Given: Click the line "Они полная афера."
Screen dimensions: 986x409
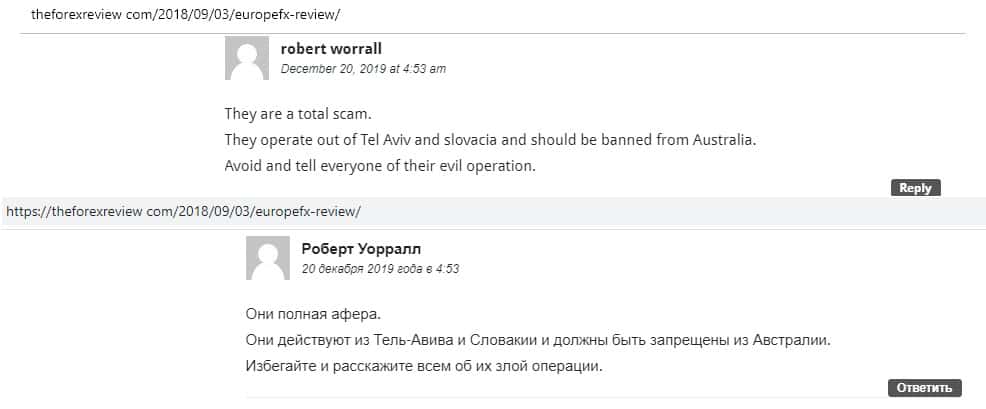Looking at the screenshot, I should point(313,314).
